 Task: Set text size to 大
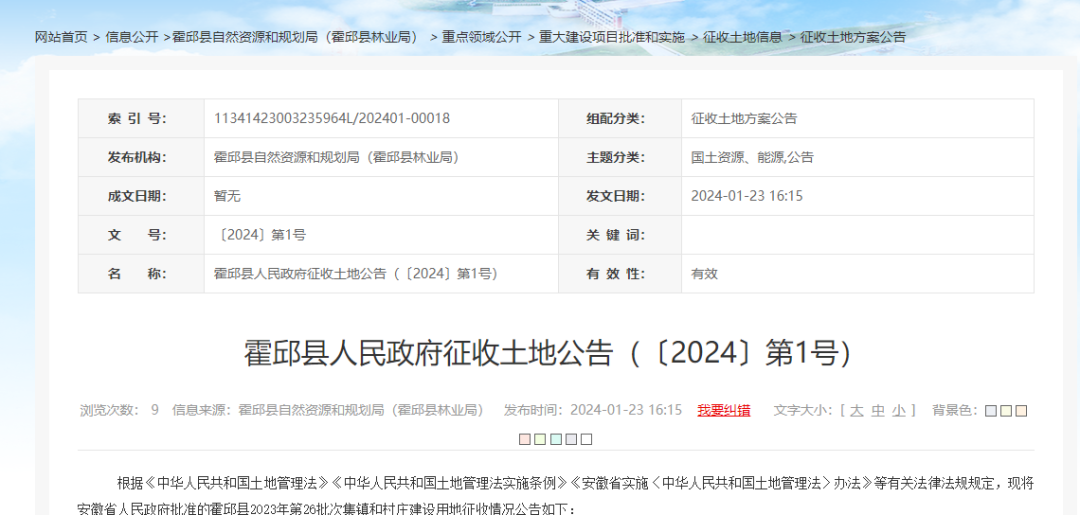point(856,411)
